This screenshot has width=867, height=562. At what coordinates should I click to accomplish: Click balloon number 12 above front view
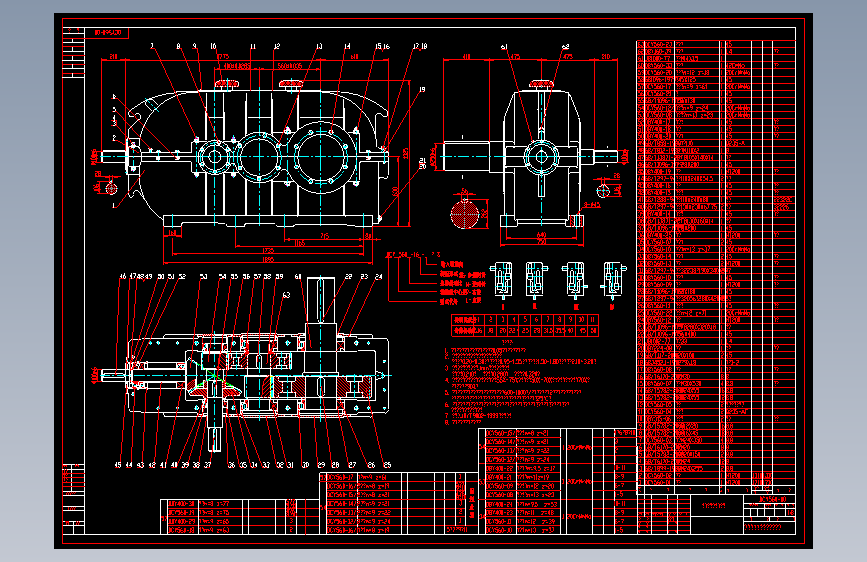276,46
